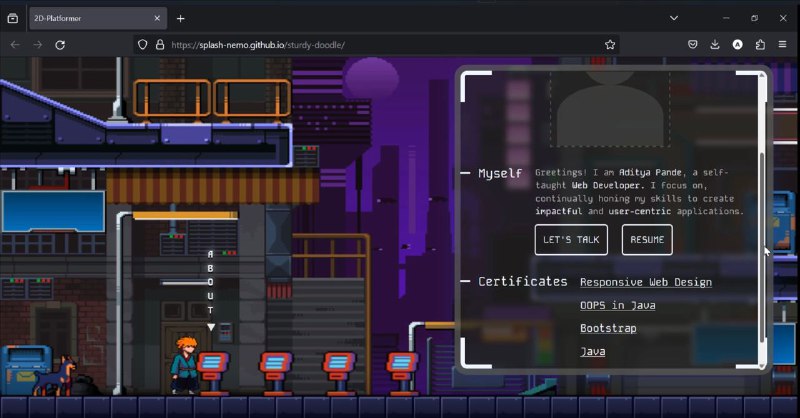The width and height of the screenshot is (800, 418).
Task: Select the 2D-Platformer tab
Action: pos(98,18)
